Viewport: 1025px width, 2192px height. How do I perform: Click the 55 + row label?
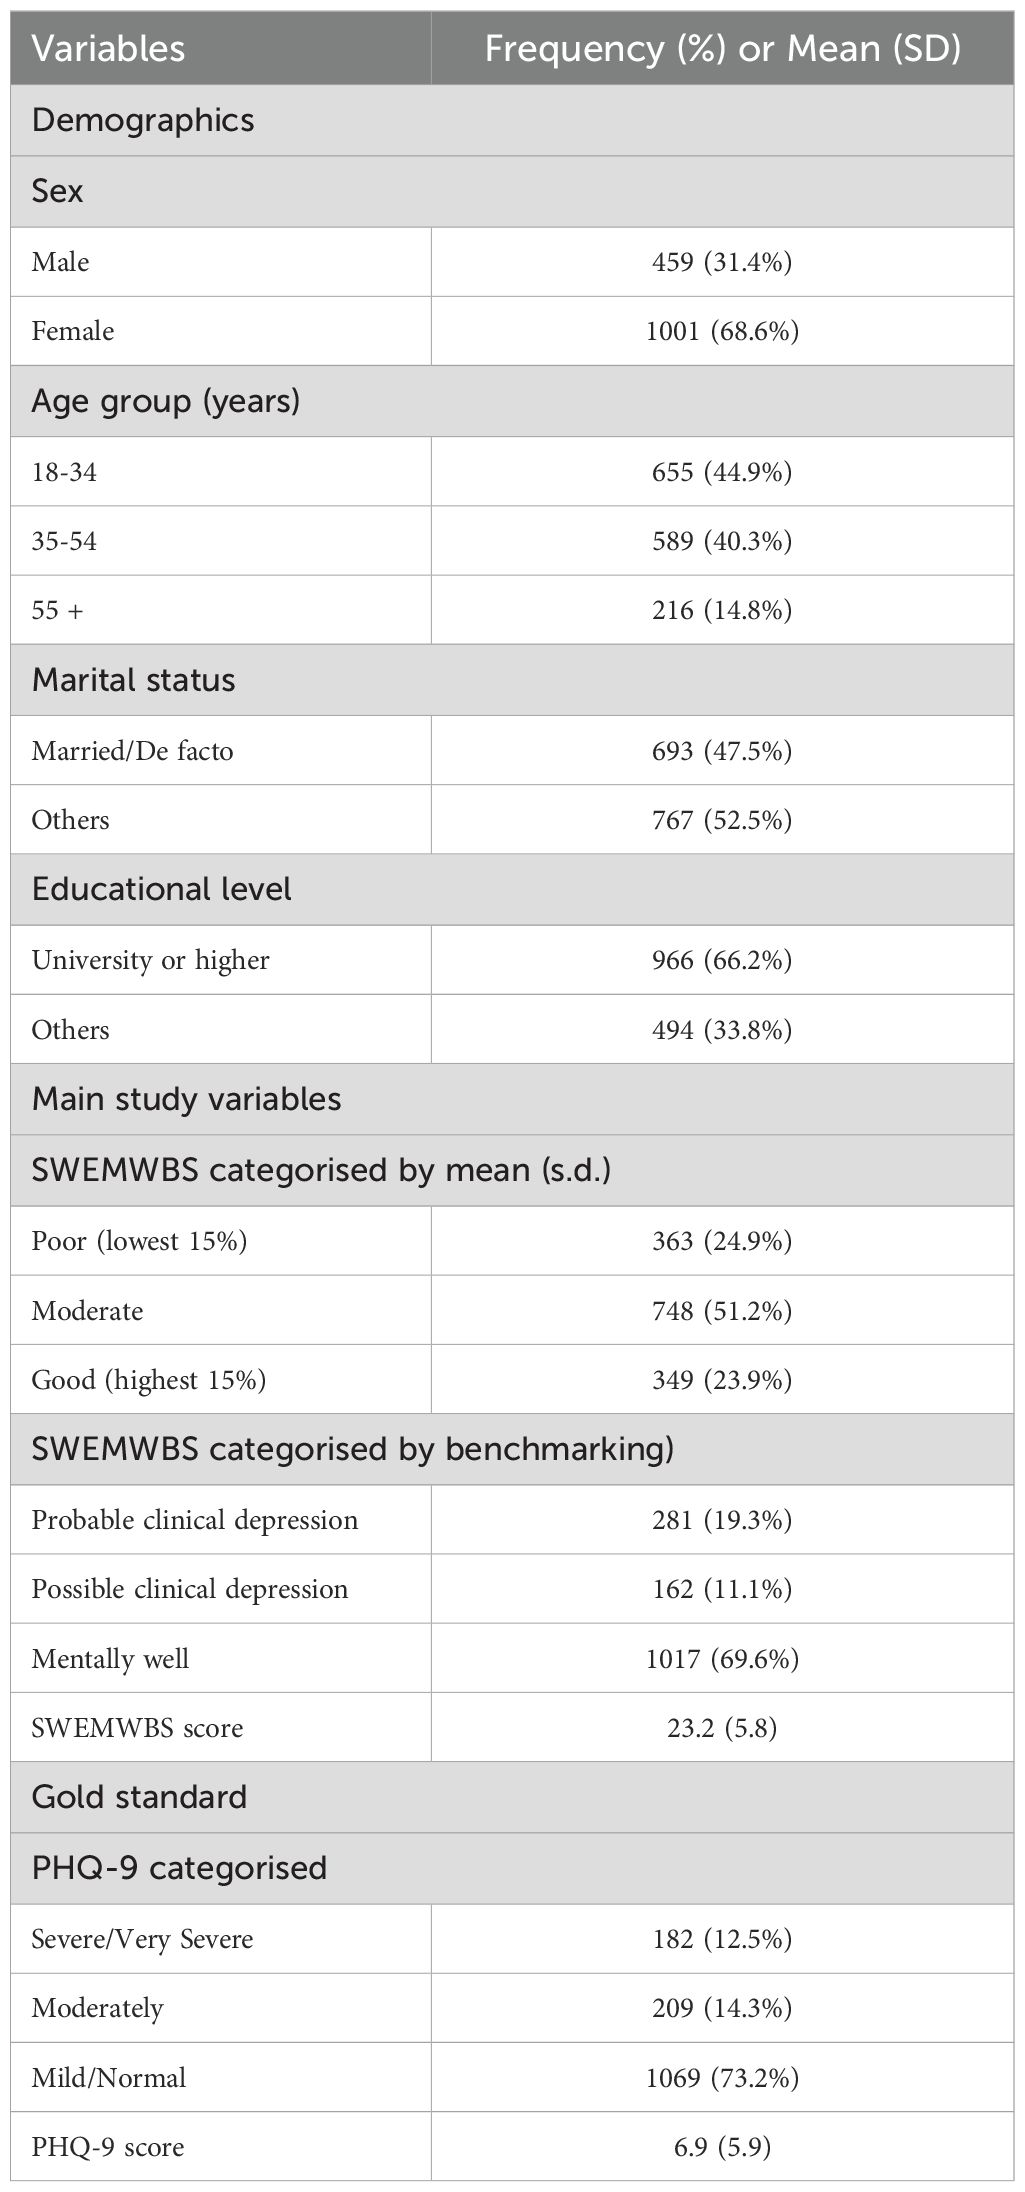(x=57, y=610)
